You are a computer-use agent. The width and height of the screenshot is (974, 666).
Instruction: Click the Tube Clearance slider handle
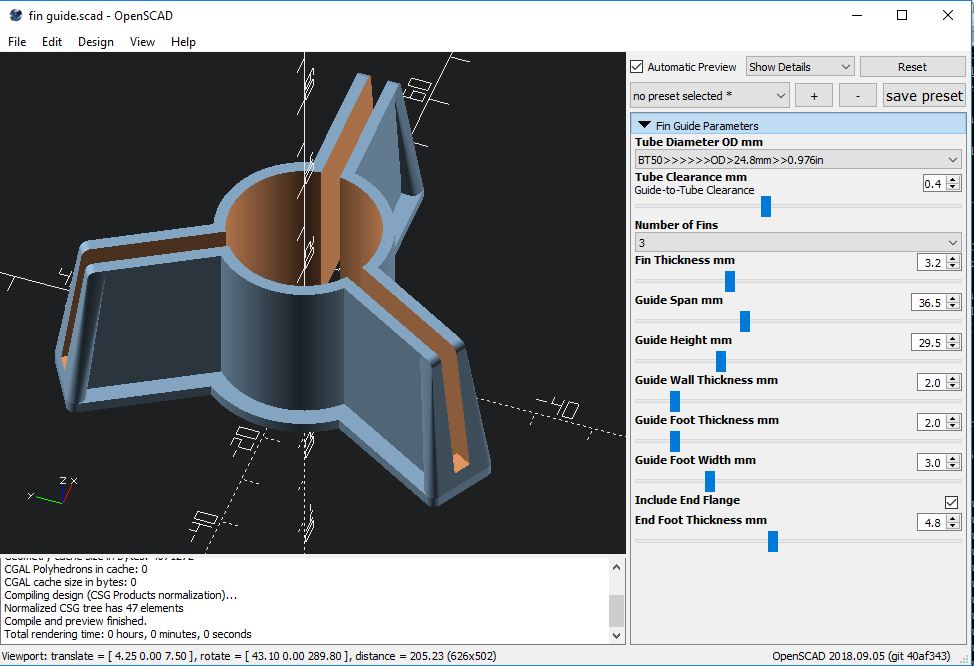[766, 206]
